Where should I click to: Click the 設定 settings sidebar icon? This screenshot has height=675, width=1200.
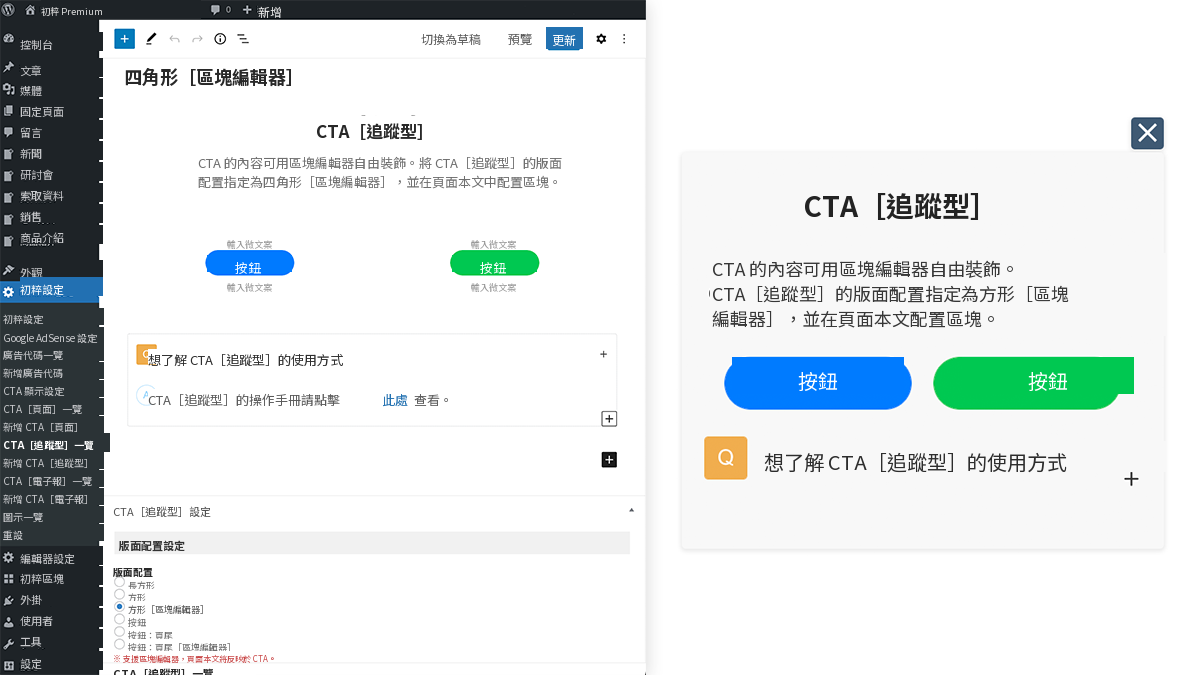pyautogui.click(x=8, y=664)
